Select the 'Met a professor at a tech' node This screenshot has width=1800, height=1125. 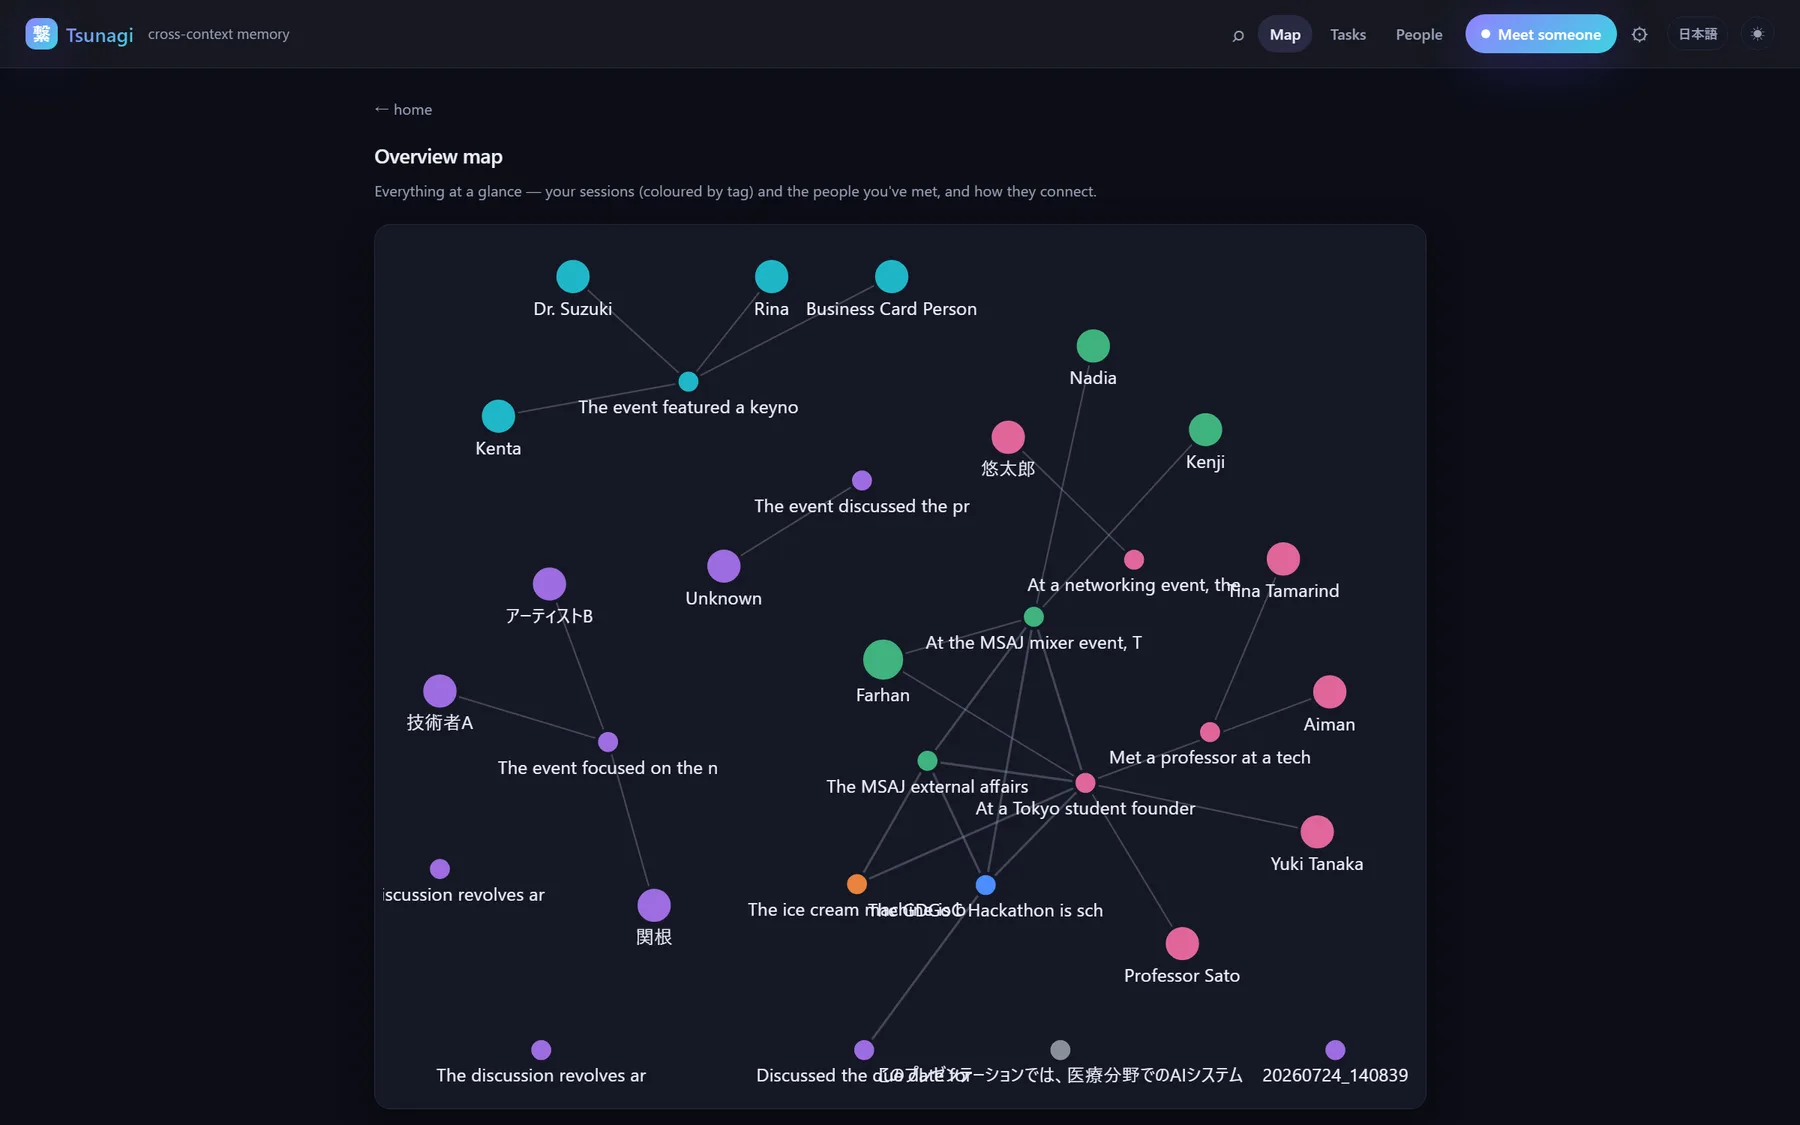tap(1210, 732)
